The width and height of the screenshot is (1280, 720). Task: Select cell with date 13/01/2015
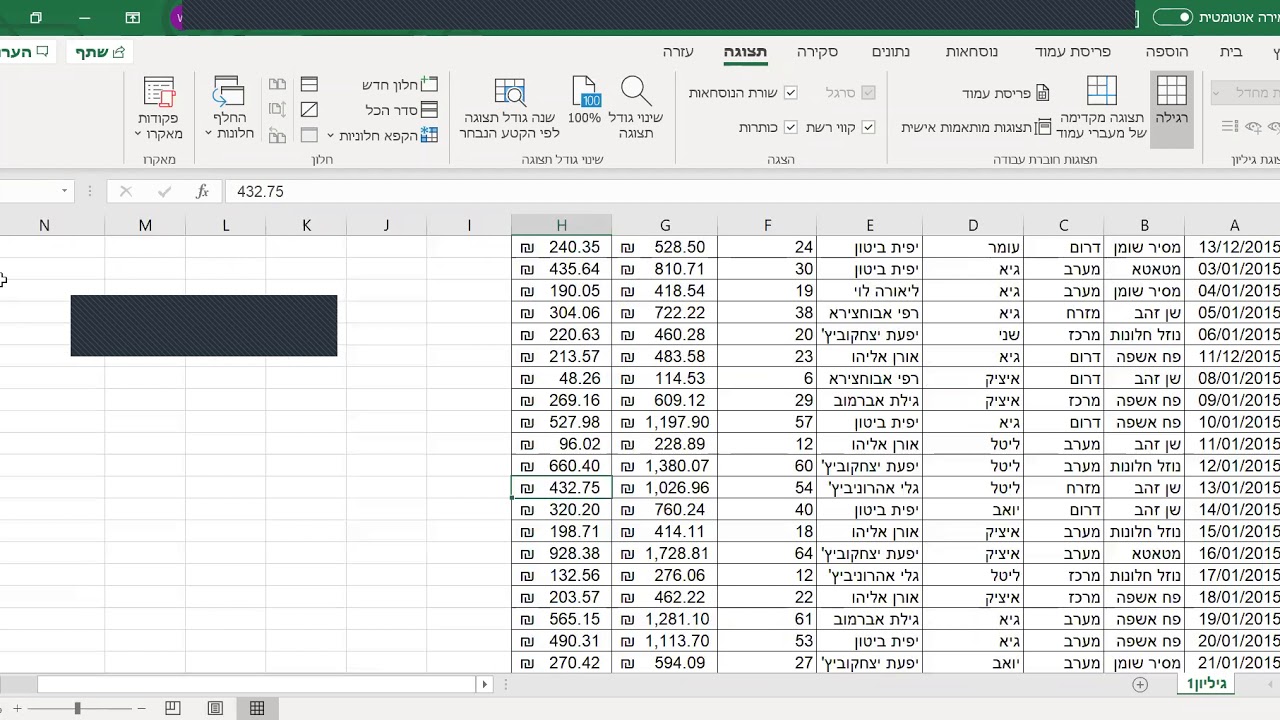pyautogui.click(x=1234, y=488)
